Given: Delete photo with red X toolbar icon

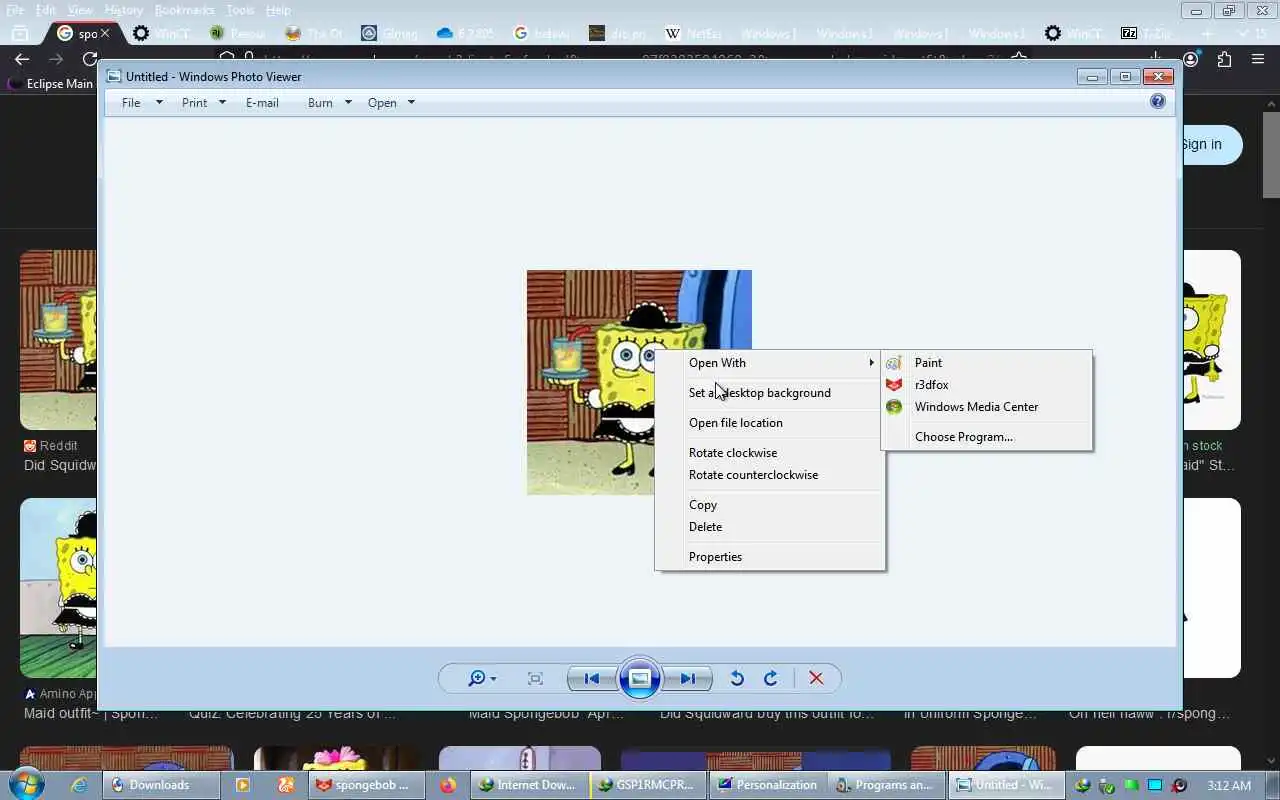Looking at the screenshot, I should 816,678.
